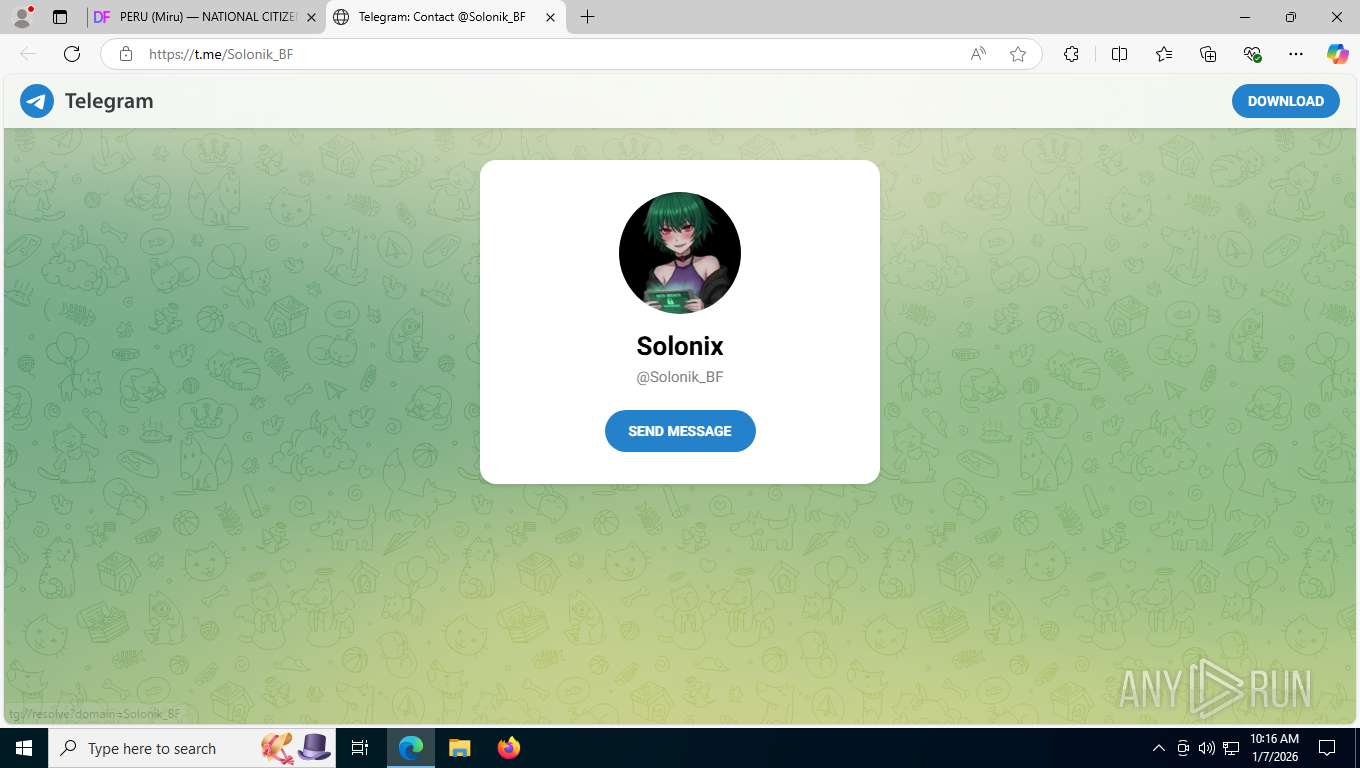Open the Tab actions menu icon
This screenshot has width=1360, height=768.
coord(60,17)
